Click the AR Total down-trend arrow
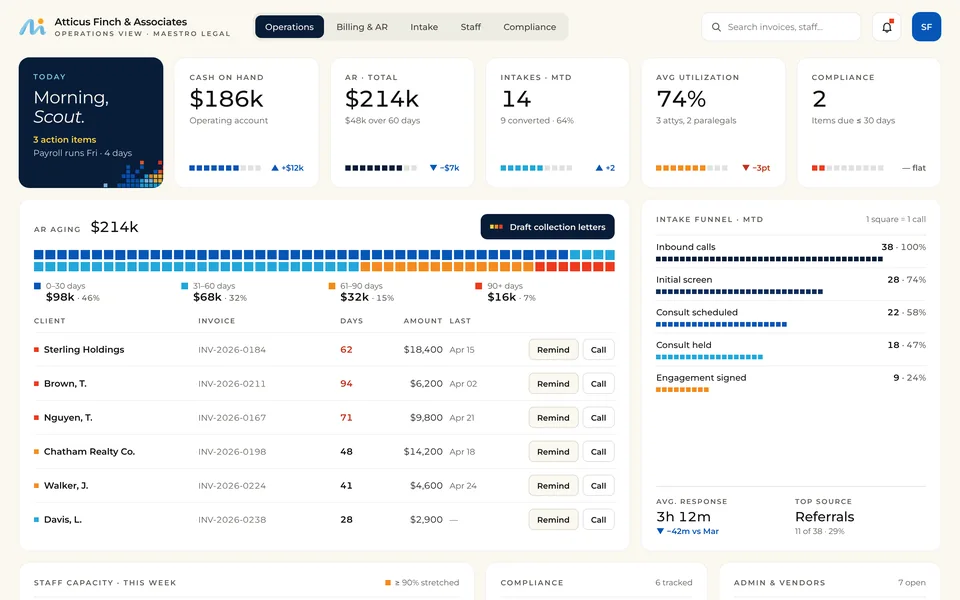Viewport: 960px width, 600px height. pyautogui.click(x=433, y=168)
